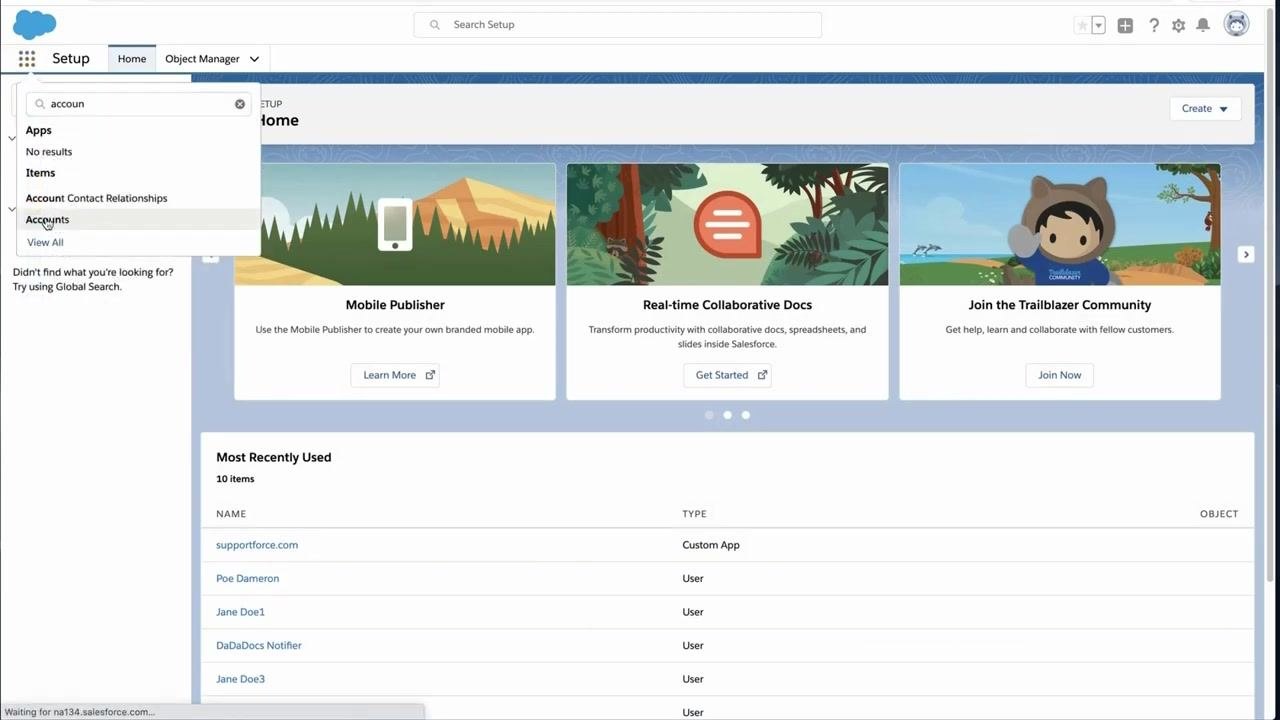Click View All in the app launcher
The width and height of the screenshot is (1280, 720).
click(45, 243)
